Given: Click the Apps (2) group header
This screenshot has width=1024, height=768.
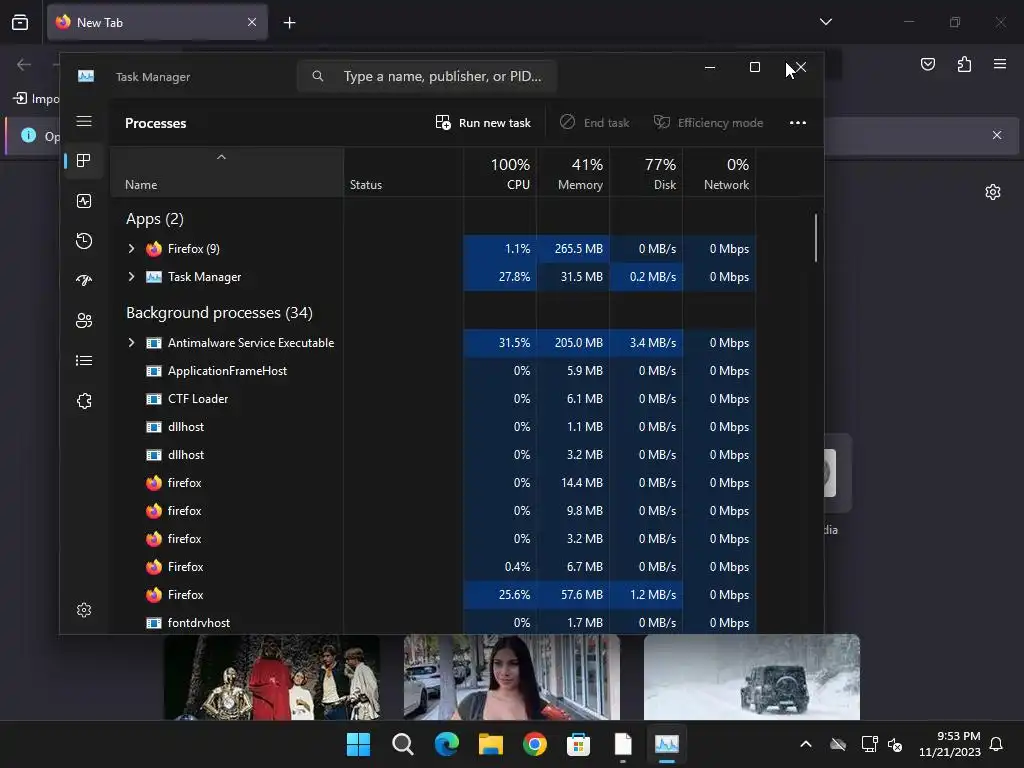Looking at the screenshot, I should coord(155,219).
